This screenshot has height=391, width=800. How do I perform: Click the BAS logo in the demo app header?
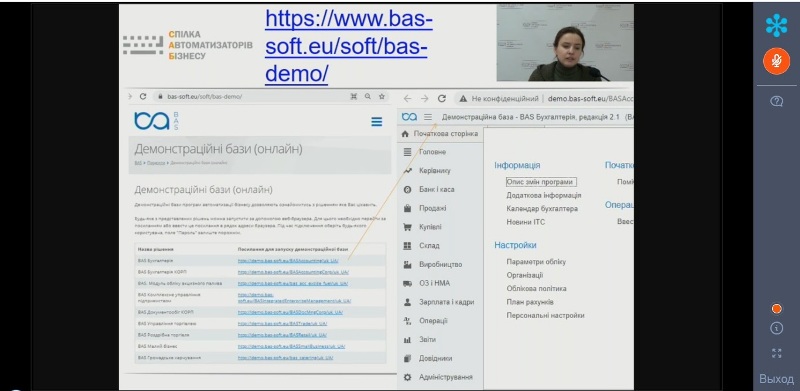click(409, 117)
